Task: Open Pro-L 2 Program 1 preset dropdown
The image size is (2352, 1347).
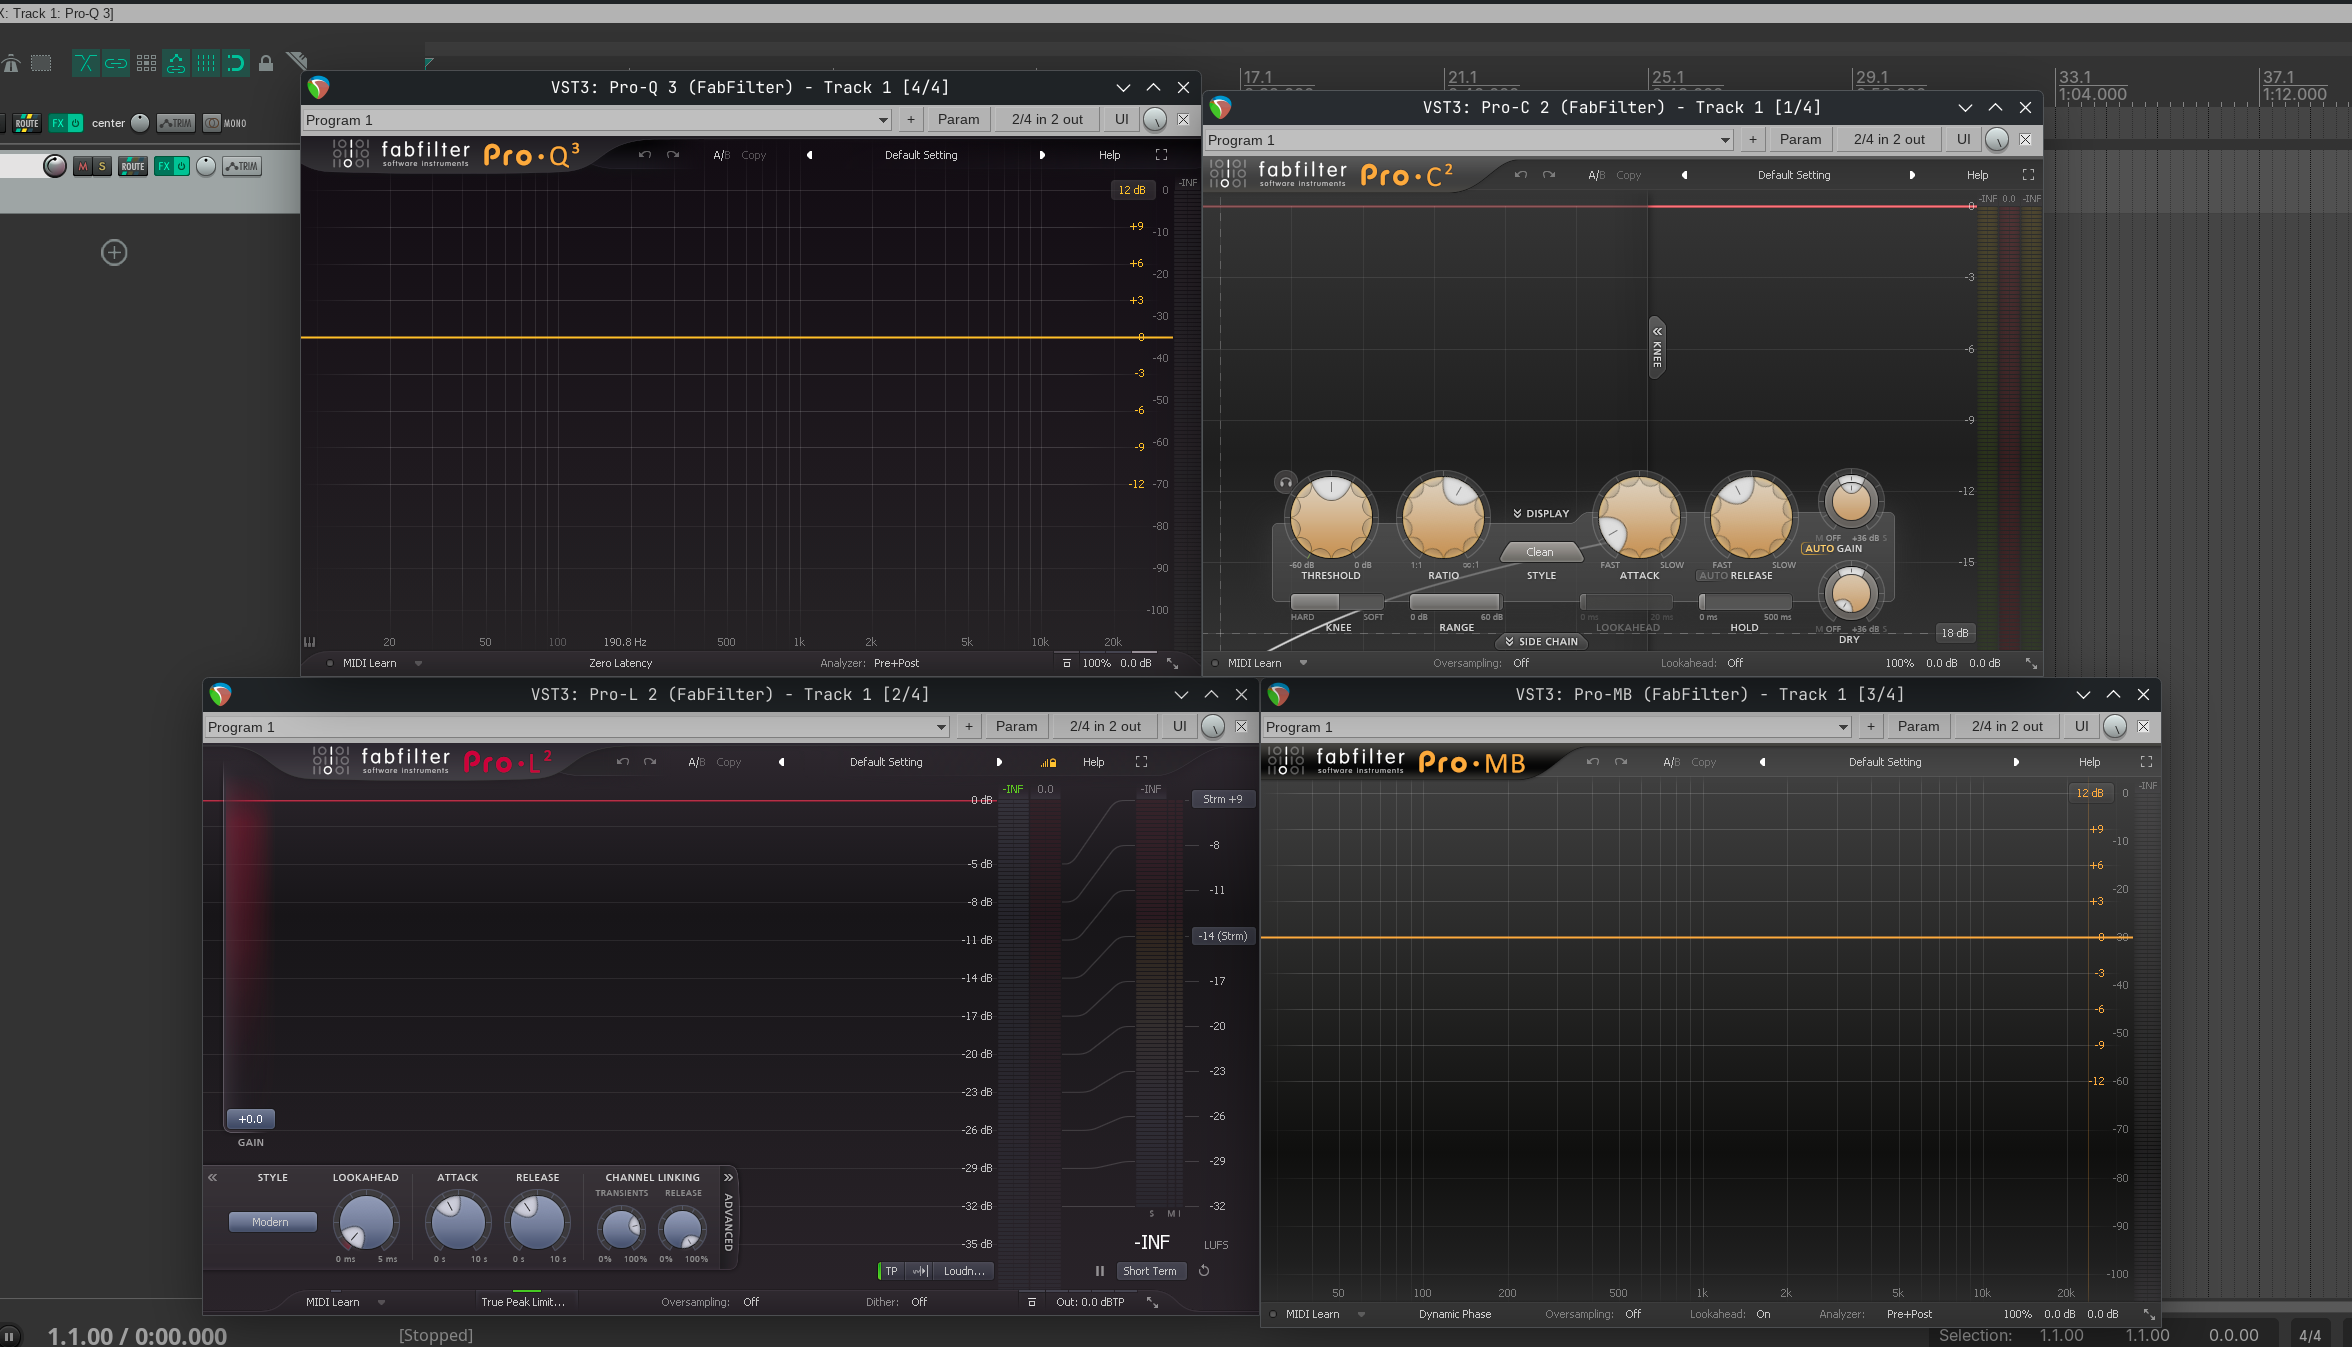Action: (577, 727)
